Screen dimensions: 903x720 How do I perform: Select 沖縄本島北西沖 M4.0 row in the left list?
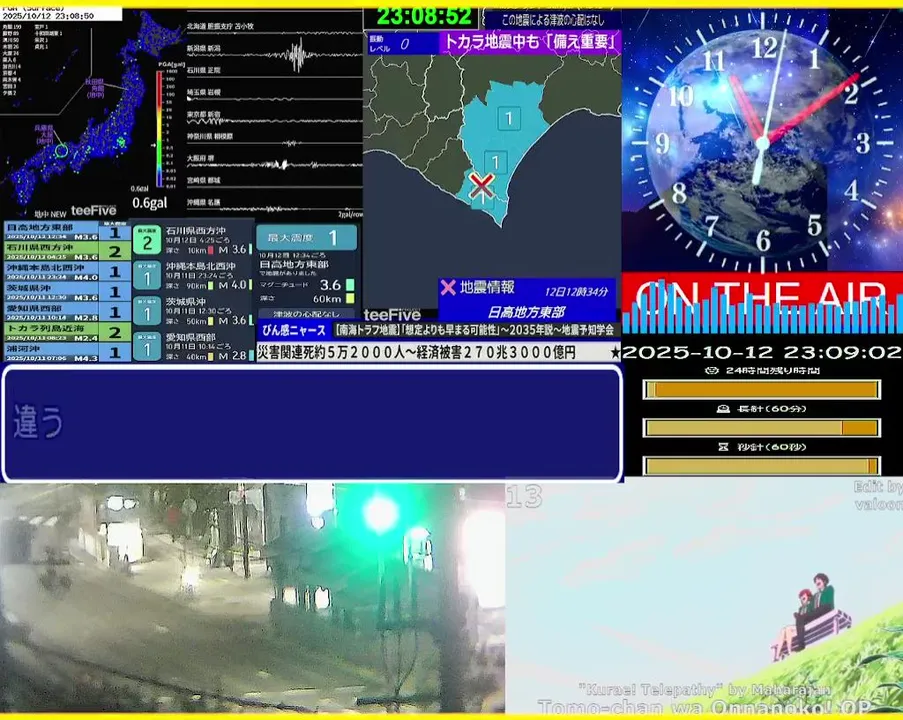coord(67,272)
